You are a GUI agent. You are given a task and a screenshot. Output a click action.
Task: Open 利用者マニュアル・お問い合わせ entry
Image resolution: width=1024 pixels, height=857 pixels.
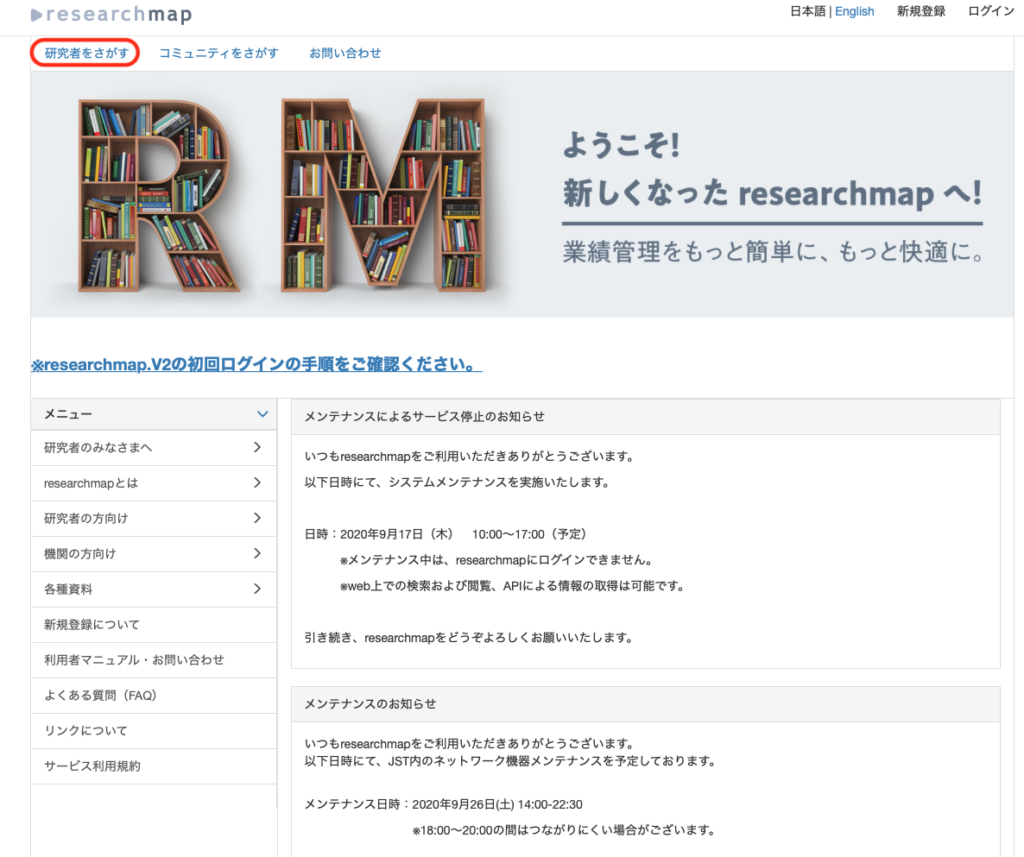[153, 660]
